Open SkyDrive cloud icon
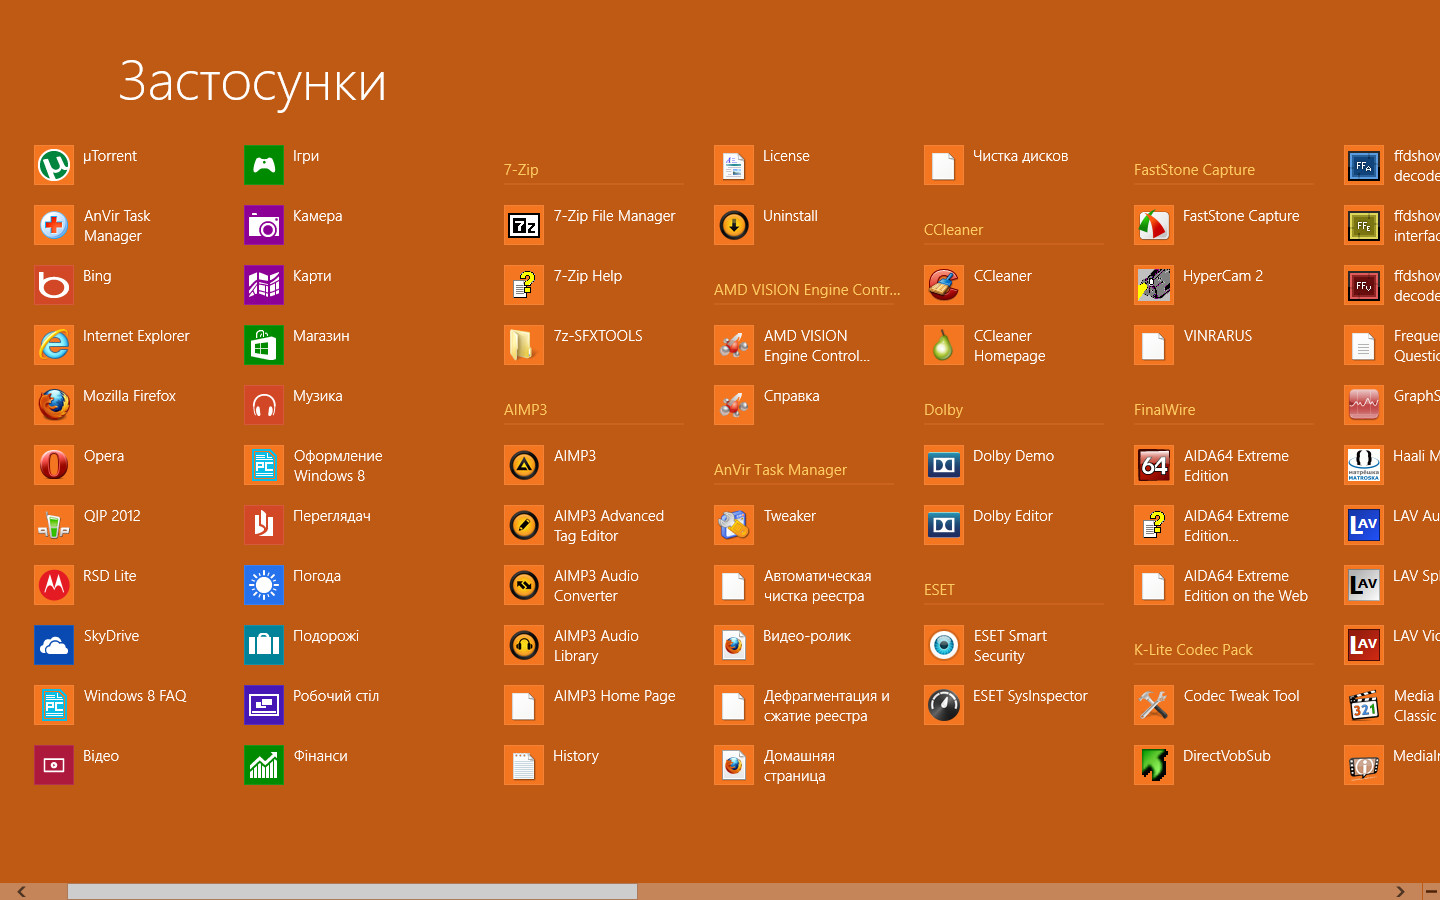The image size is (1440, 900). click(x=54, y=645)
